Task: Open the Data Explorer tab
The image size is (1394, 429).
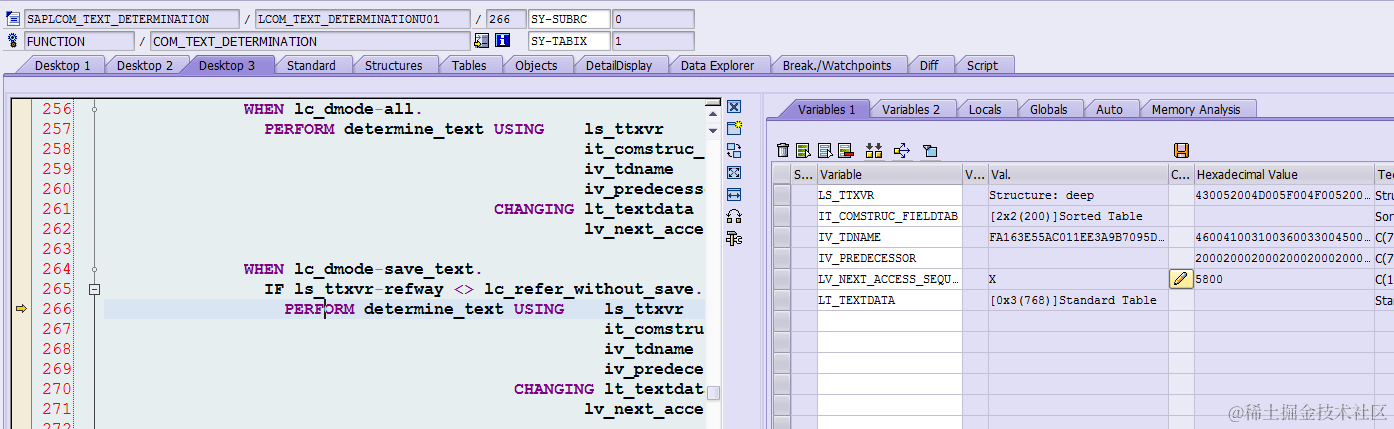Action: (x=717, y=65)
